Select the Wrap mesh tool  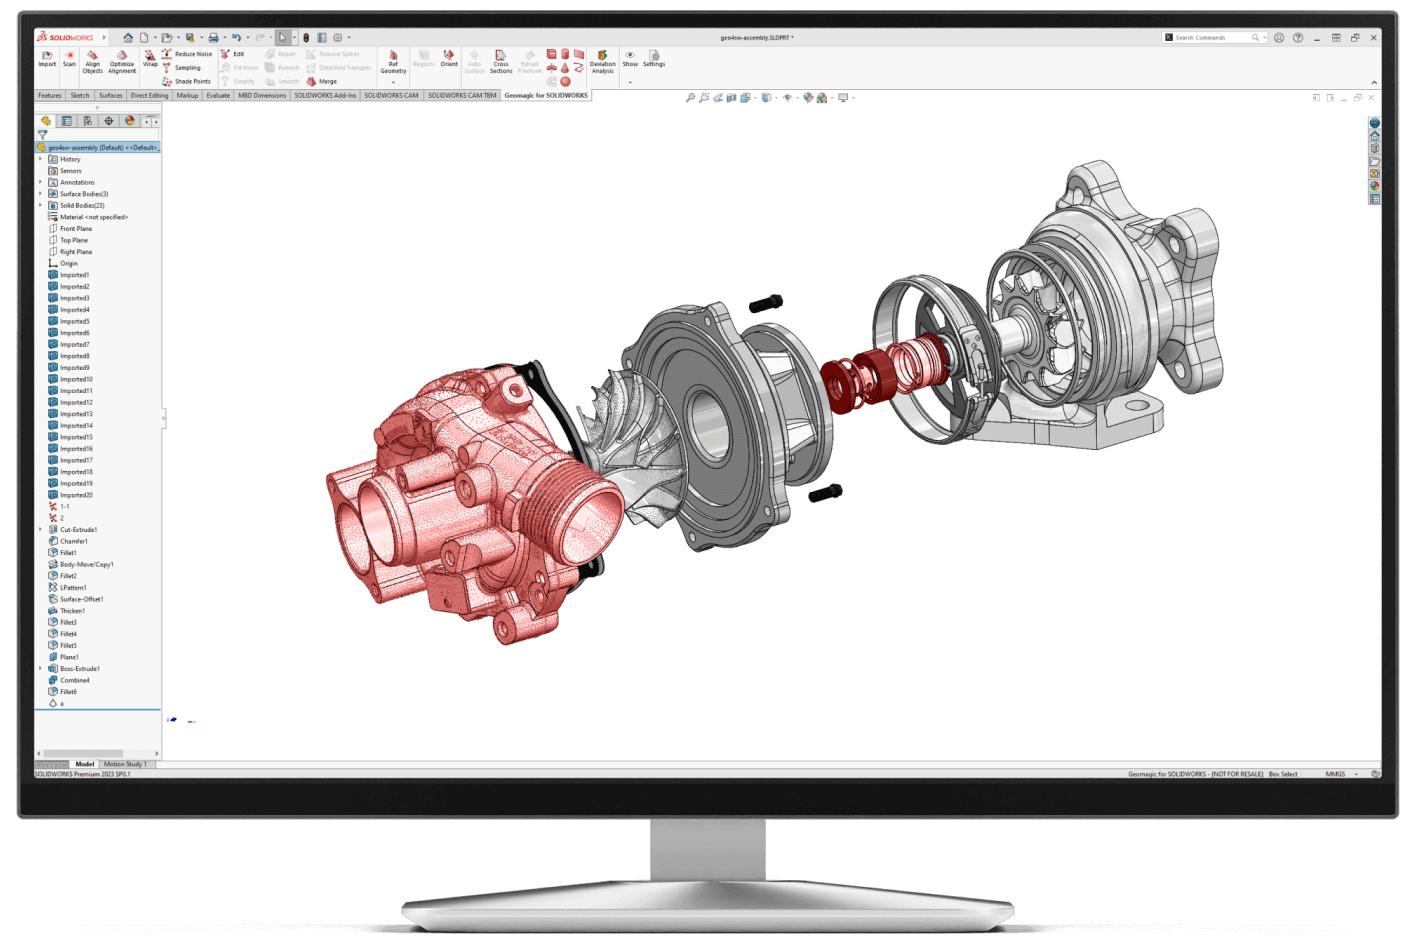click(150, 58)
